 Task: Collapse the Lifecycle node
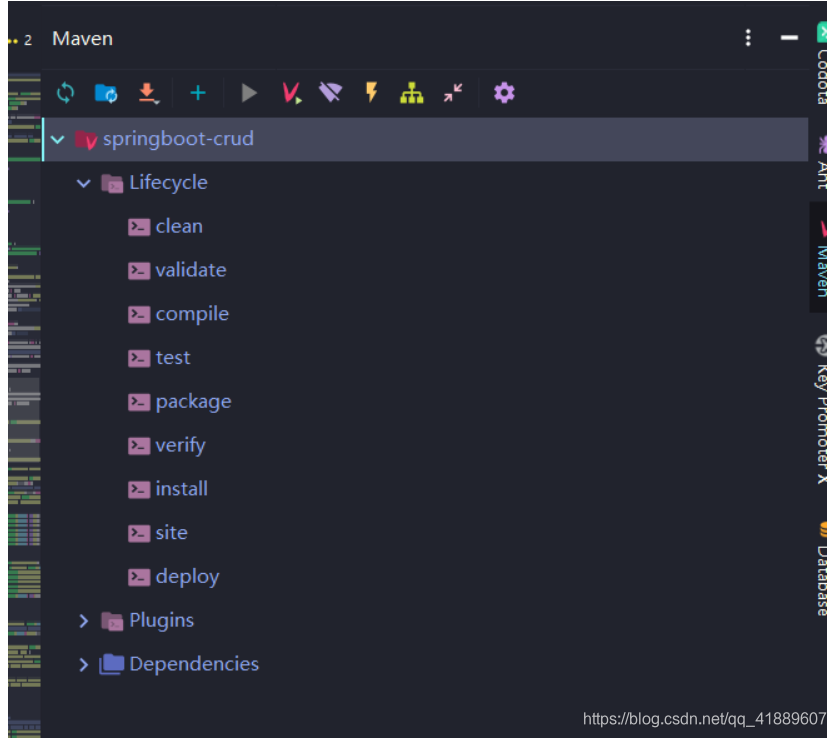[84, 183]
